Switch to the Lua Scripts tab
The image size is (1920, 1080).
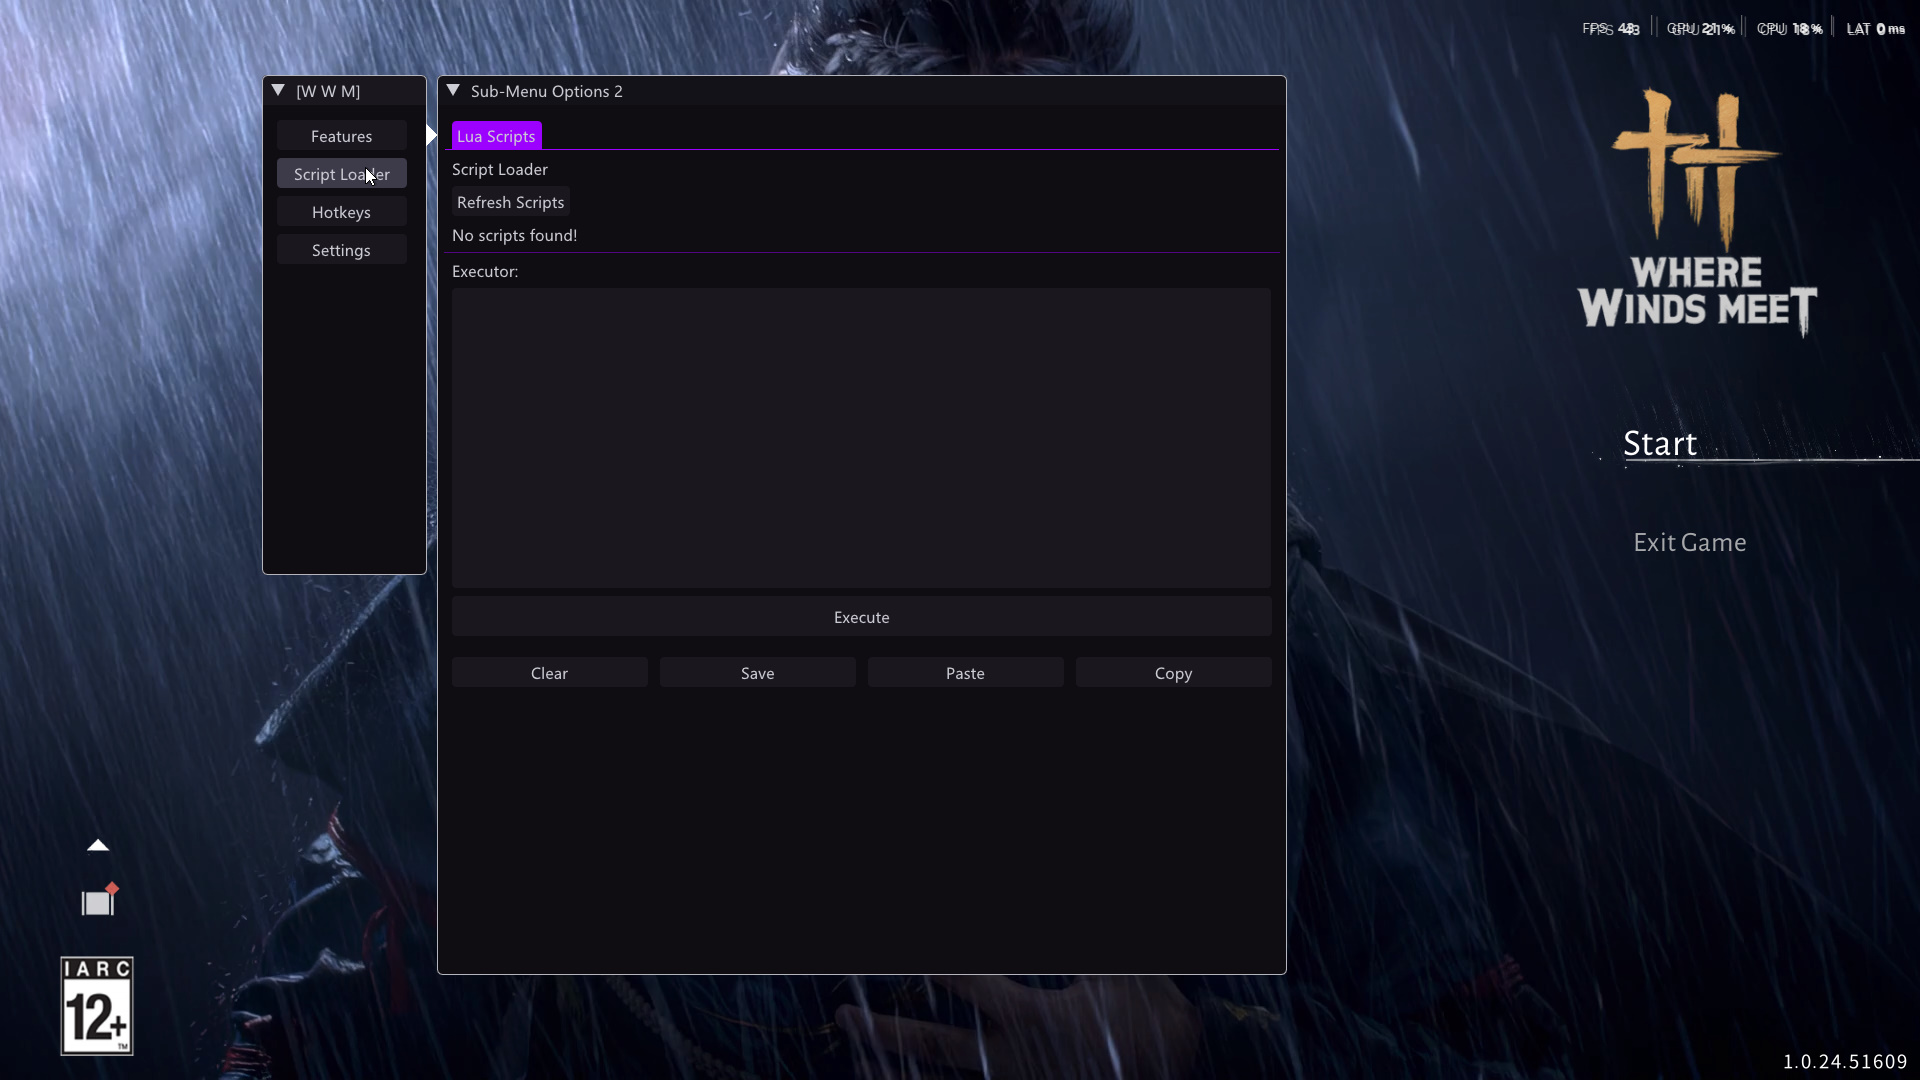(x=496, y=136)
